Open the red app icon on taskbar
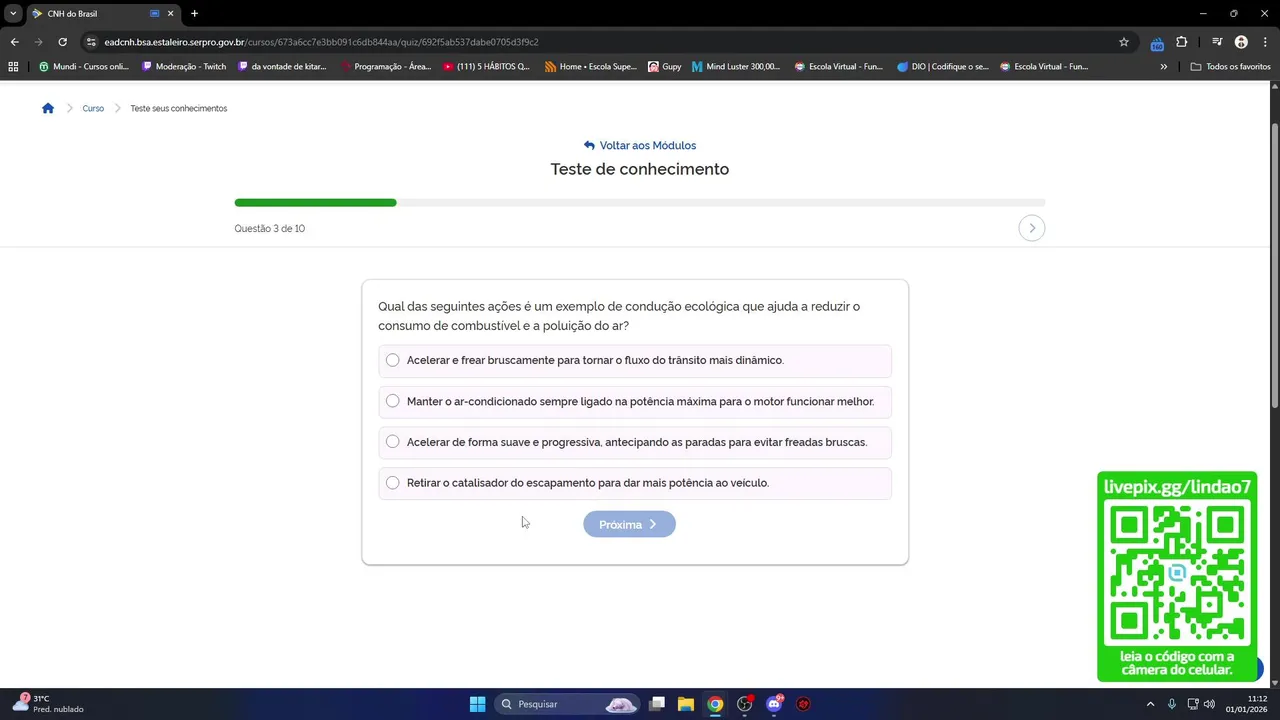This screenshot has width=1280, height=720. [x=803, y=704]
